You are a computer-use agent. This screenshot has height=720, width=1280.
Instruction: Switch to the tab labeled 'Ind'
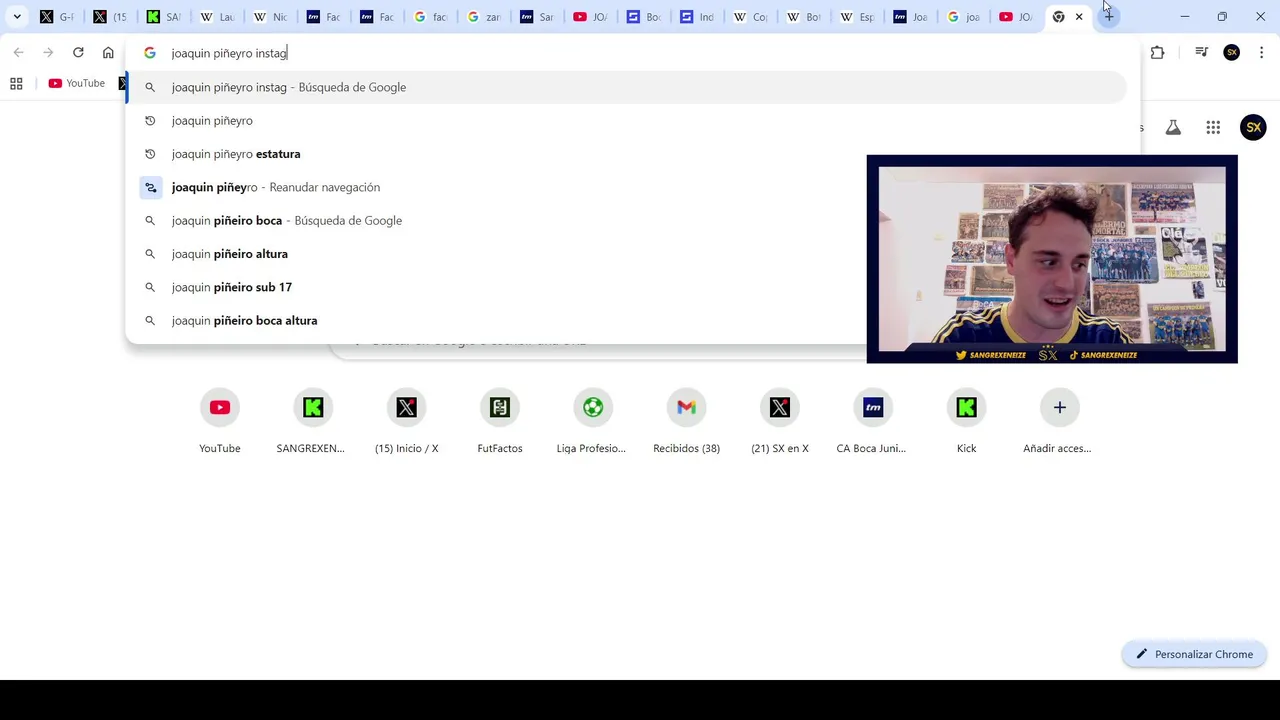pyautogui.click(x=697, y=17)
